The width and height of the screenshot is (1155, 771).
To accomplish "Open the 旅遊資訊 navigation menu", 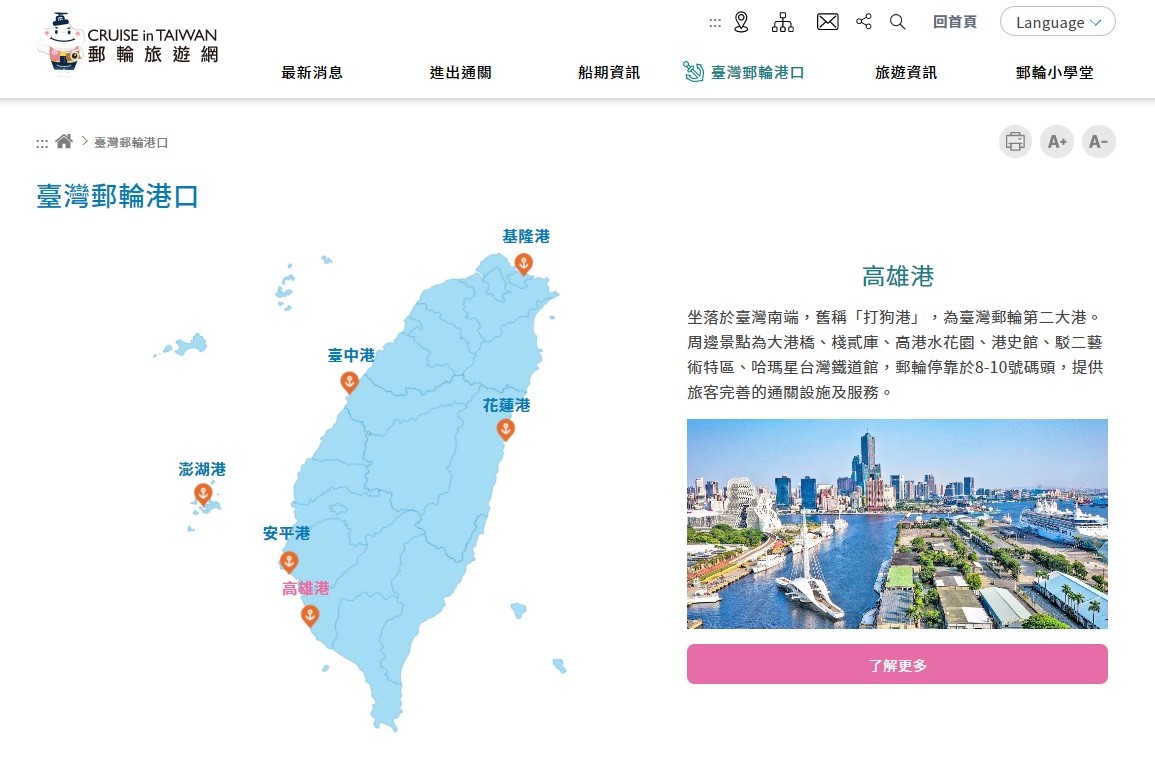I will click(x=903, y=72).
